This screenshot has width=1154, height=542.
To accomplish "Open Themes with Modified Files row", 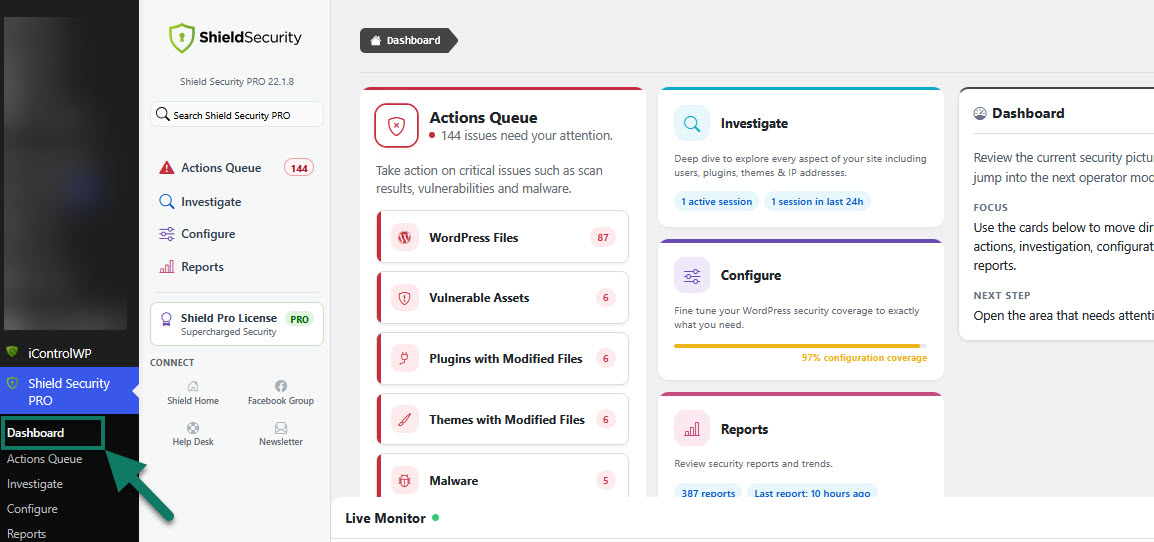I will (503, 420).
